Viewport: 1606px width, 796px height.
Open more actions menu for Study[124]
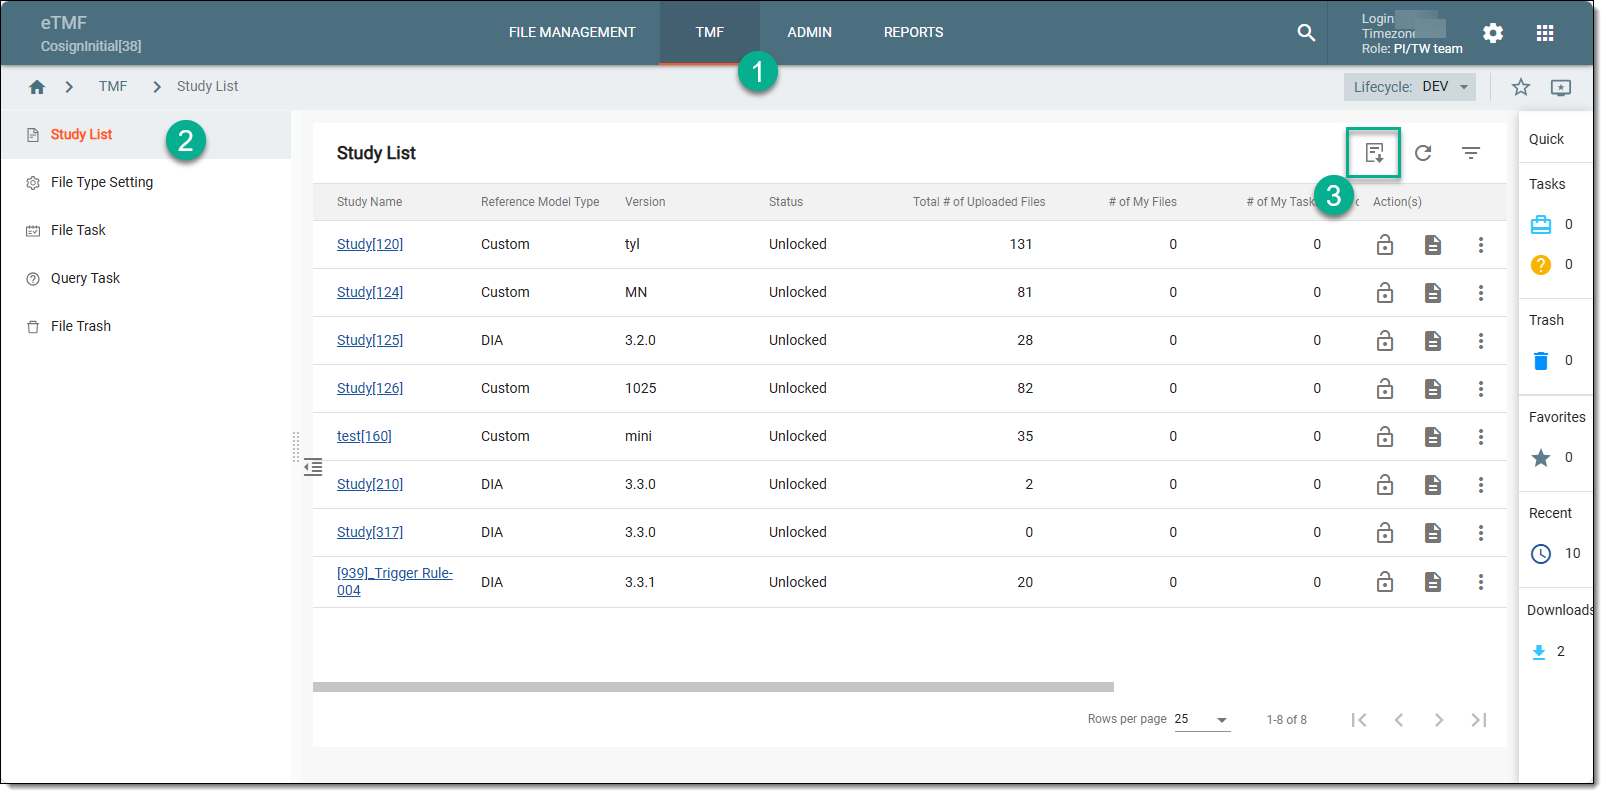coord(1481,293)
